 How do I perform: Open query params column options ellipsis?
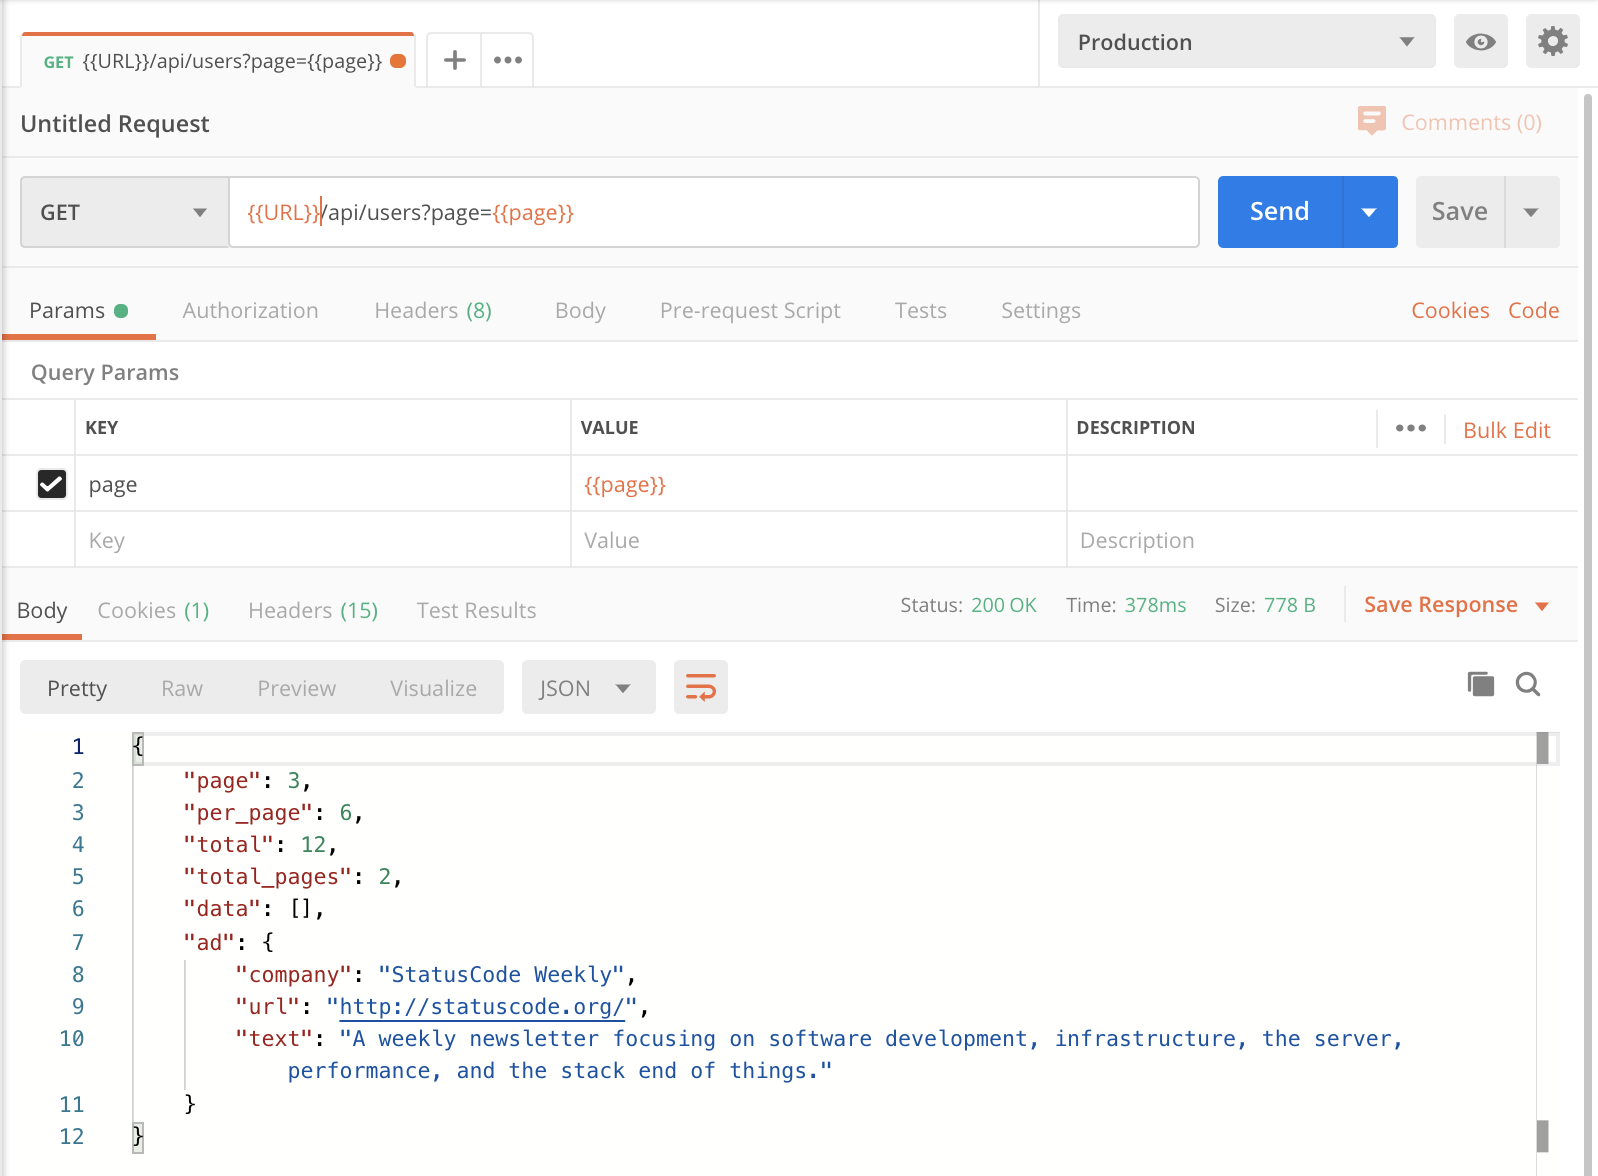1411,428
